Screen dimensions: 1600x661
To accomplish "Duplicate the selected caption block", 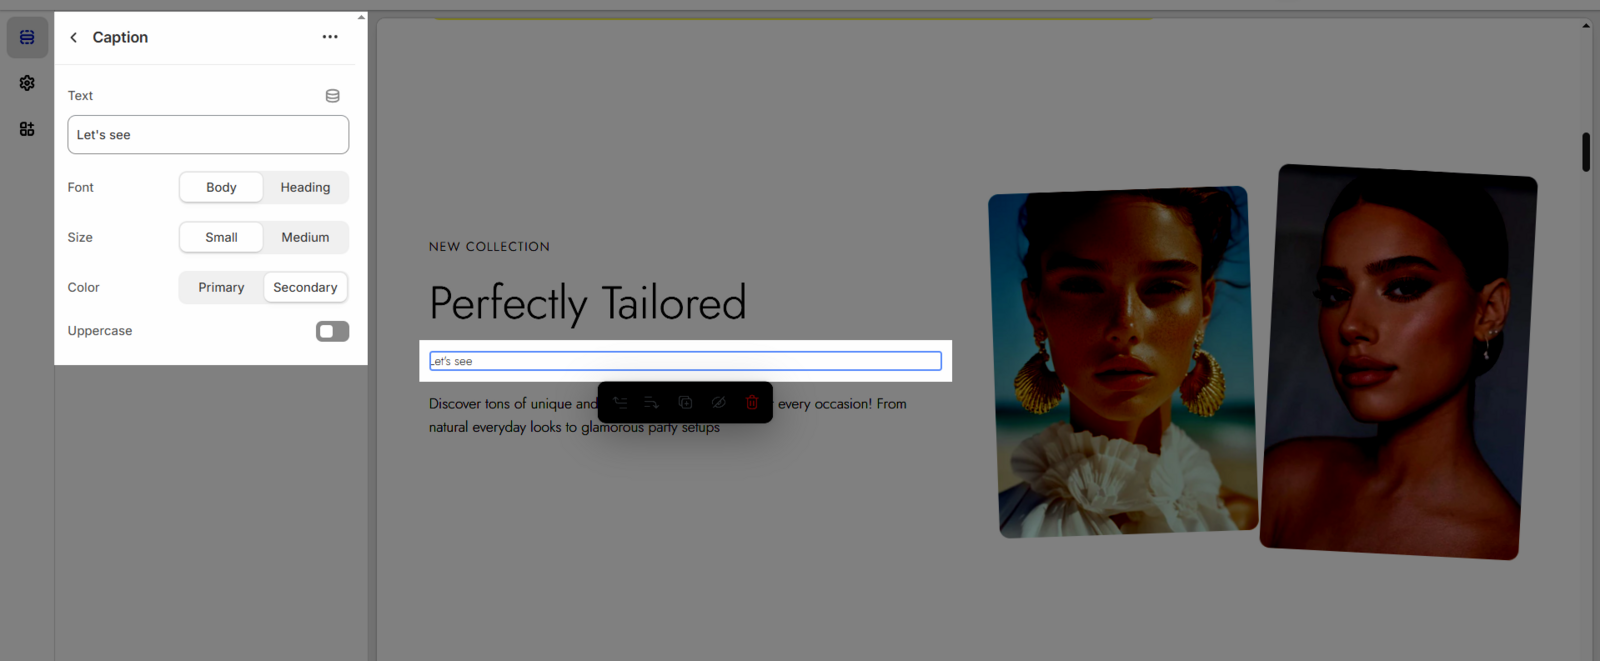I will click(x=685, y=403).
